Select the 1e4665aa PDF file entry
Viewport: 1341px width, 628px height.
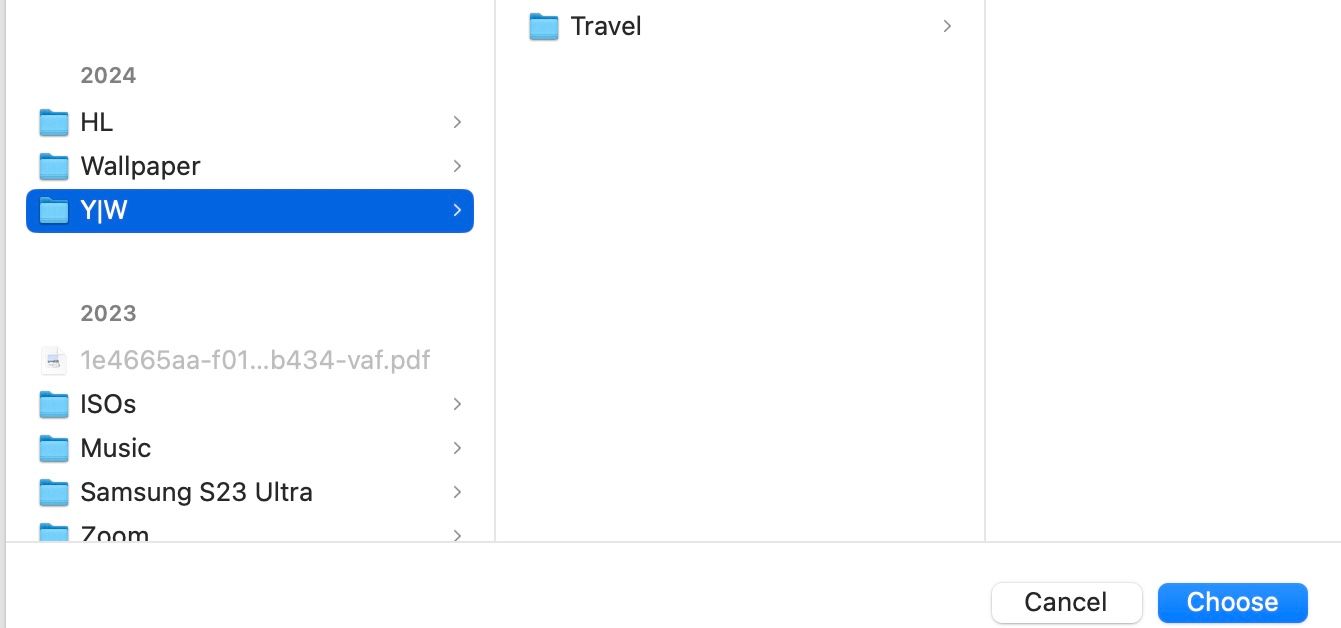[x=255, y=360]
